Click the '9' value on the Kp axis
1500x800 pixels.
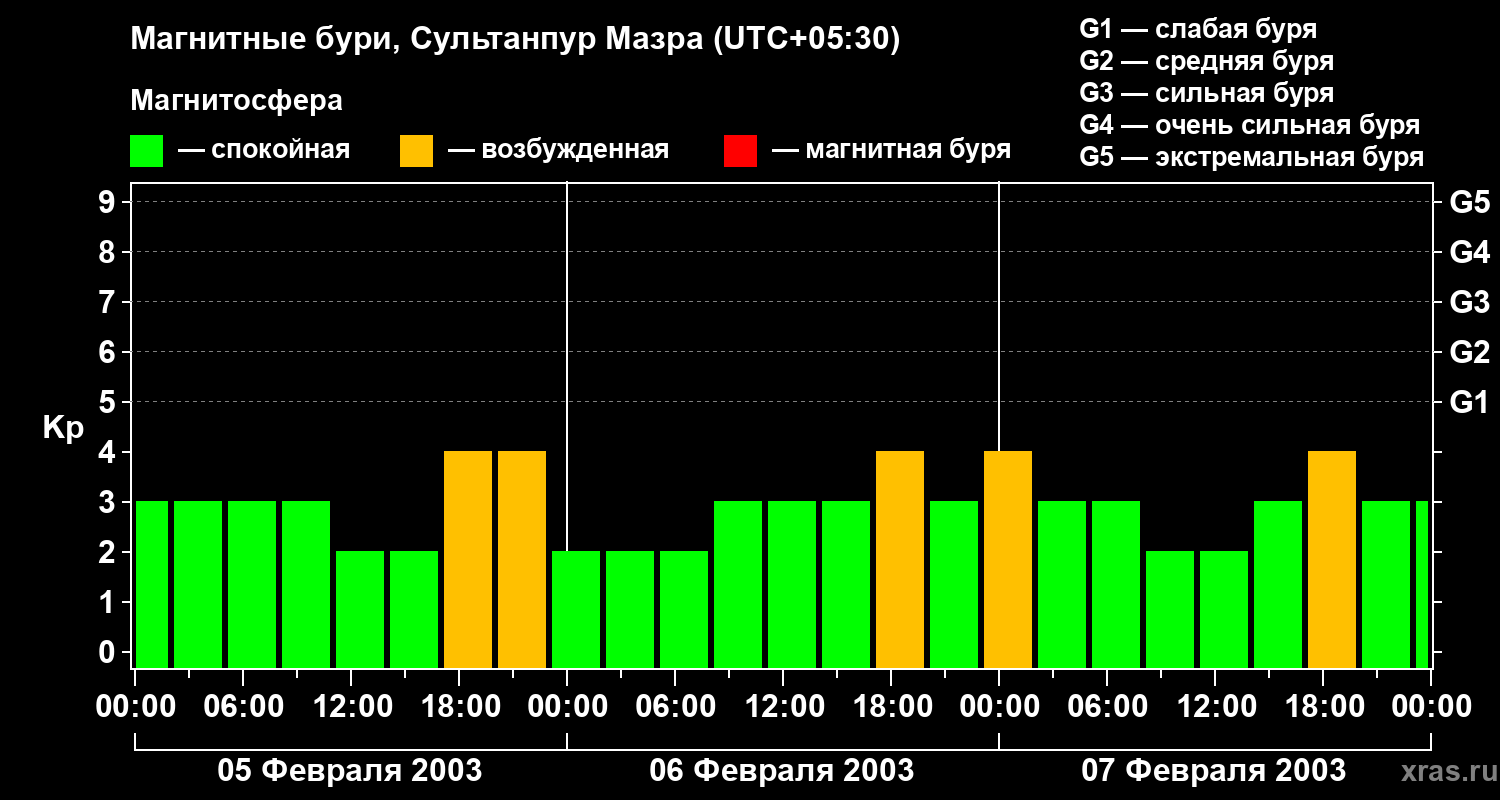coord(109,202)
